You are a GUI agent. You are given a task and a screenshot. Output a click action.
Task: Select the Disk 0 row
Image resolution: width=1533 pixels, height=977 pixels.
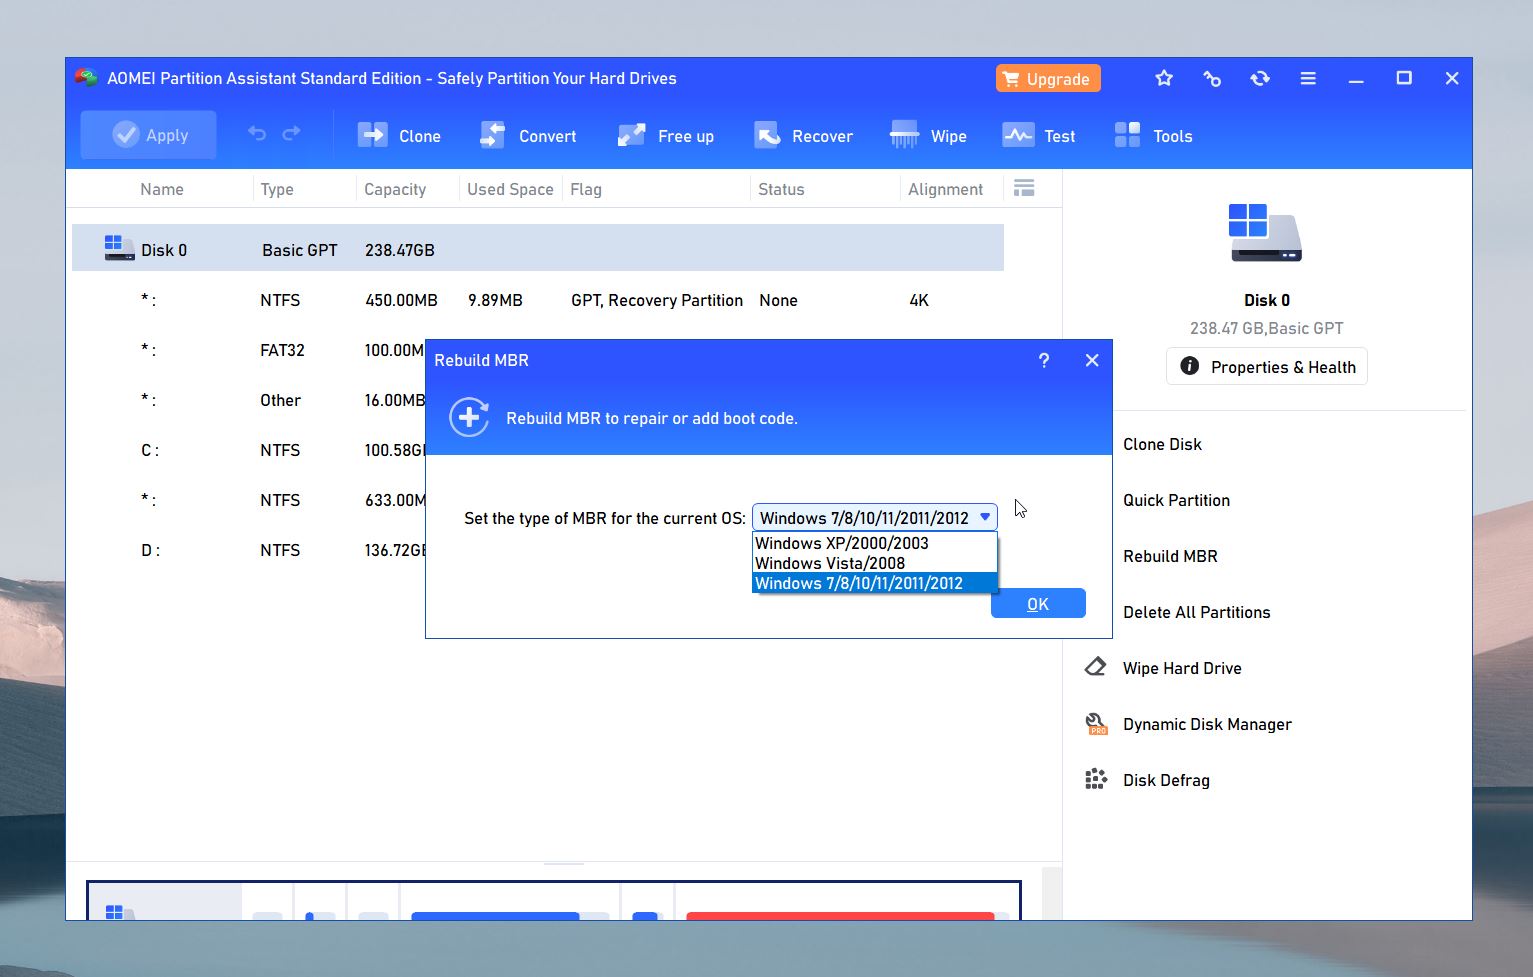click(x=538, y=248)
